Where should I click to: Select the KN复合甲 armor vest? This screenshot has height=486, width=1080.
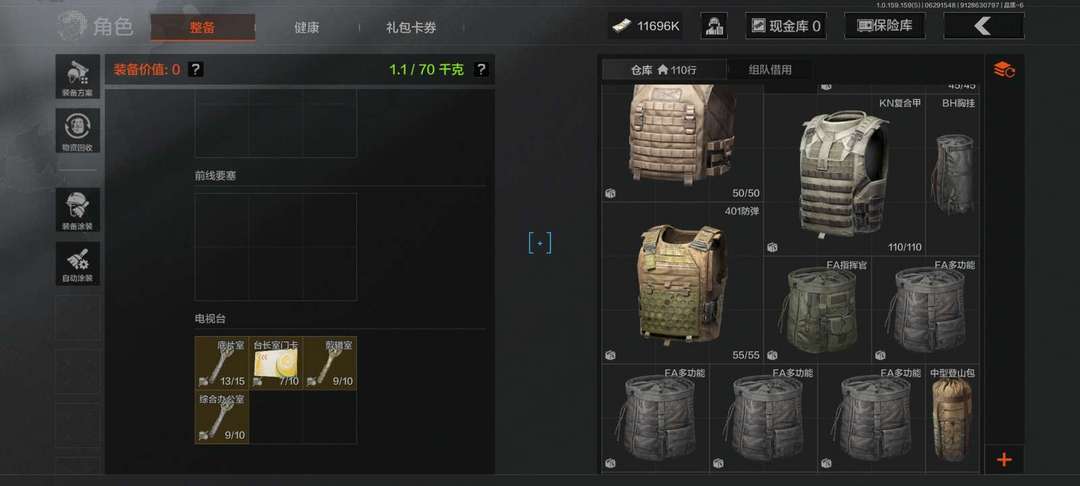(844, 174)
